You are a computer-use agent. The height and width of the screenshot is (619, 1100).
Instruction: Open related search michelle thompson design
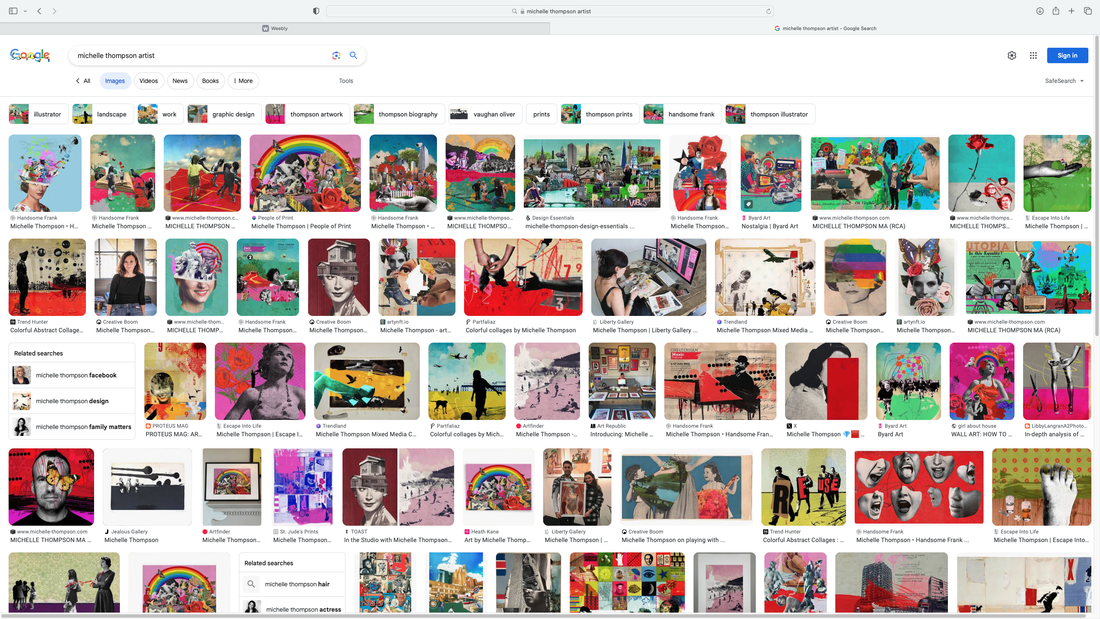72,401
